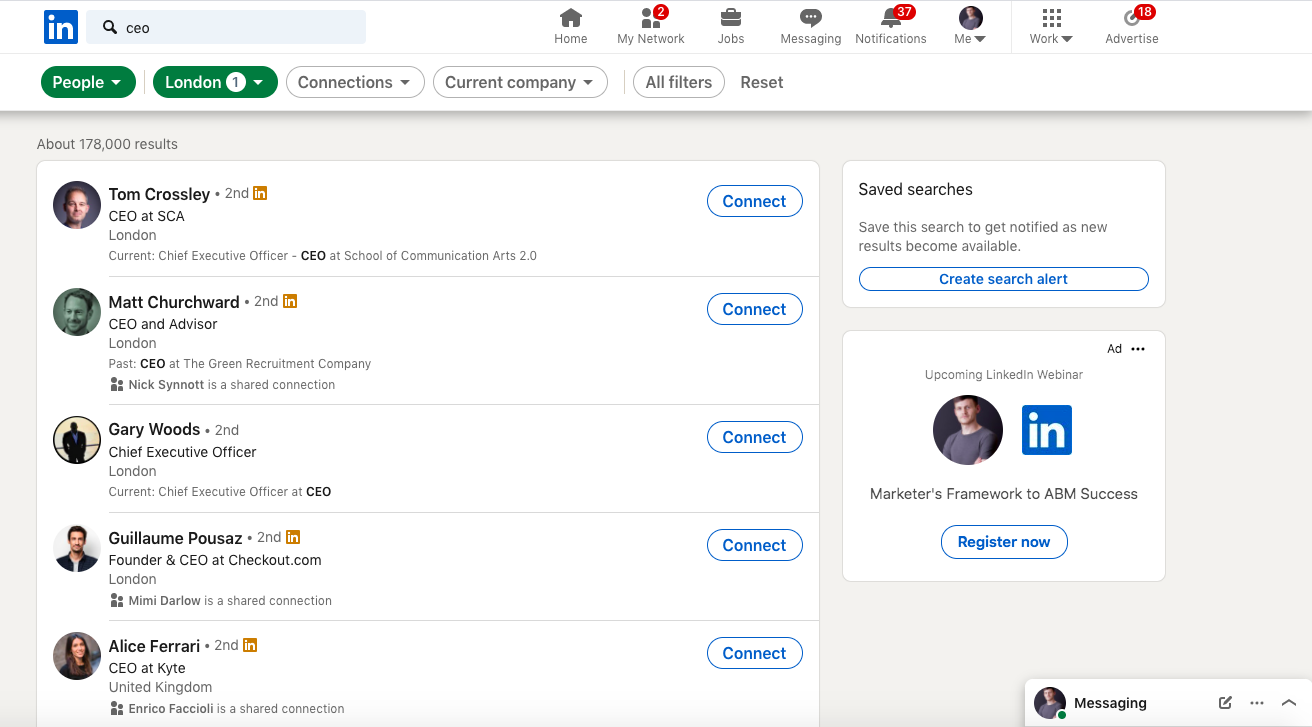
Task: Click the search magnifier icon
Action: click(110, 27)
